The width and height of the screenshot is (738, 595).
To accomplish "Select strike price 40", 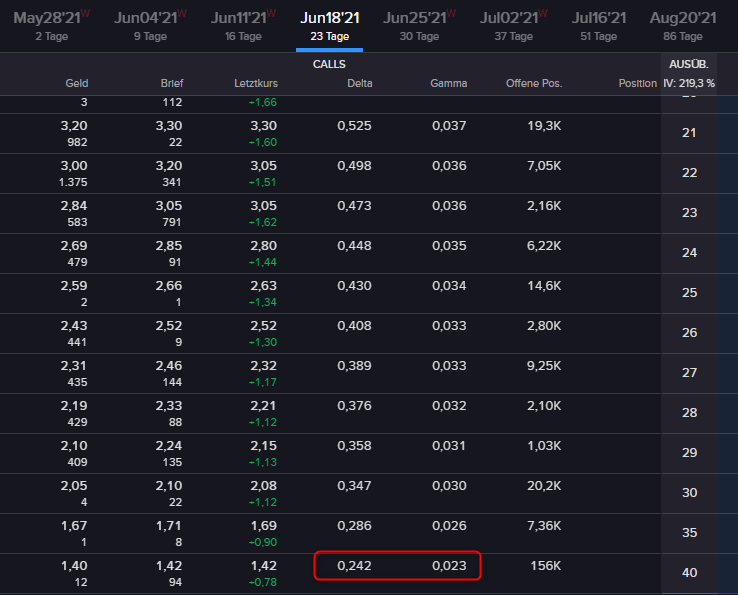I will 689,573.
